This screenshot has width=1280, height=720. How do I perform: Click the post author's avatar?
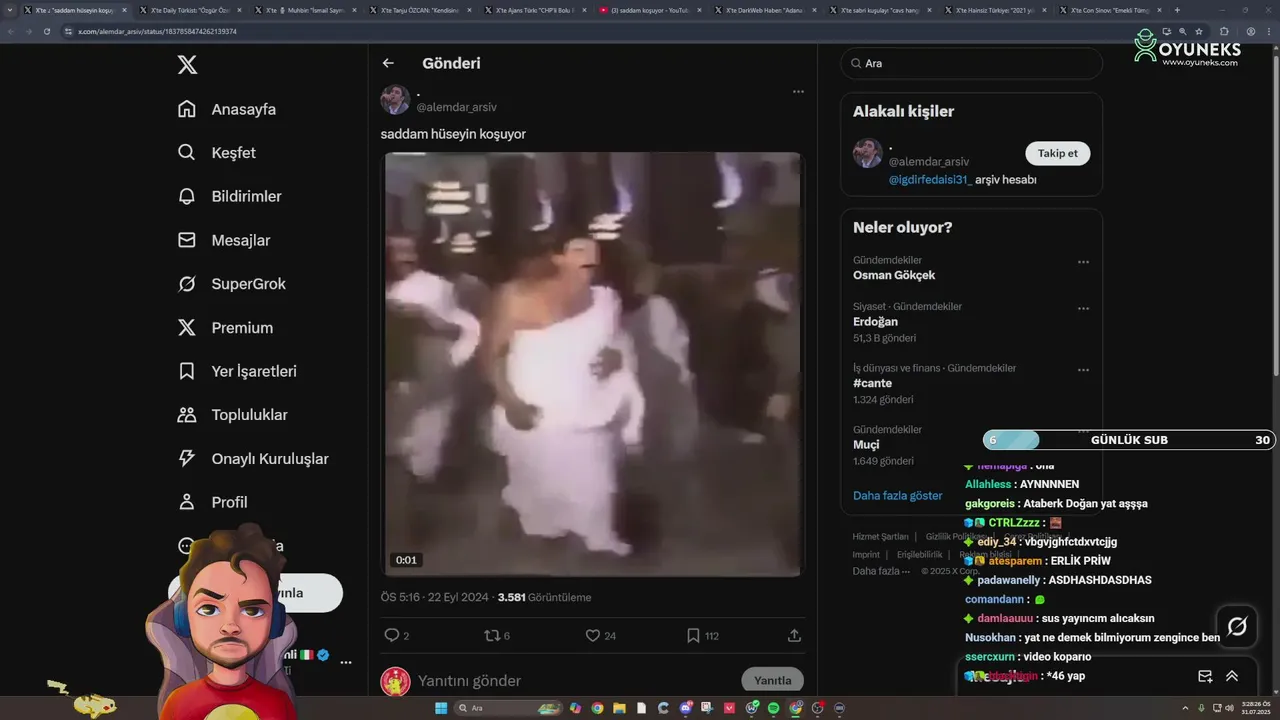coord(395,100)
